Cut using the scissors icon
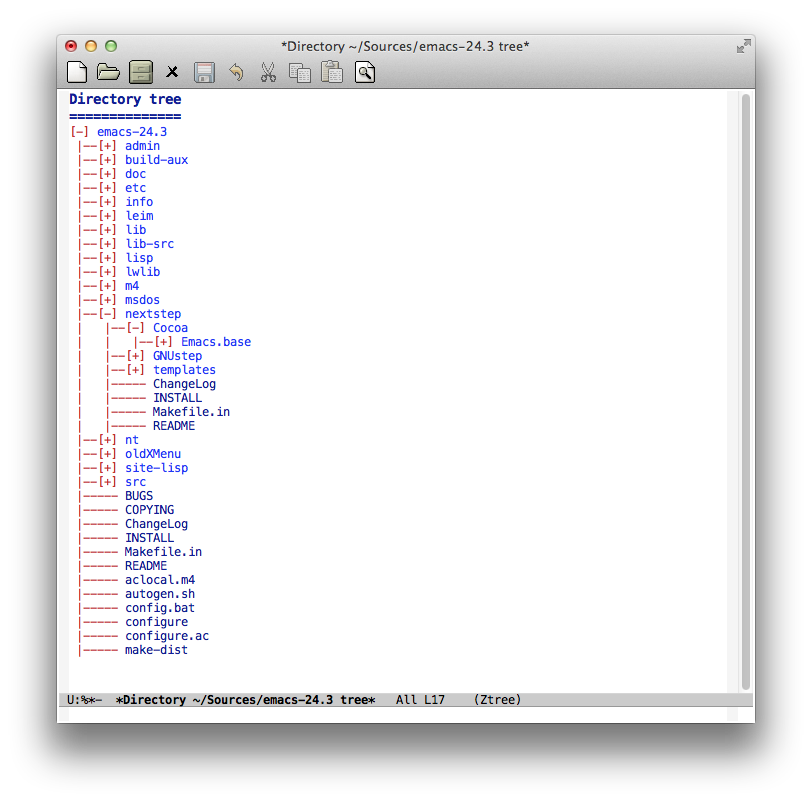This screenshot has height=802, width=812. click(268, 72)
